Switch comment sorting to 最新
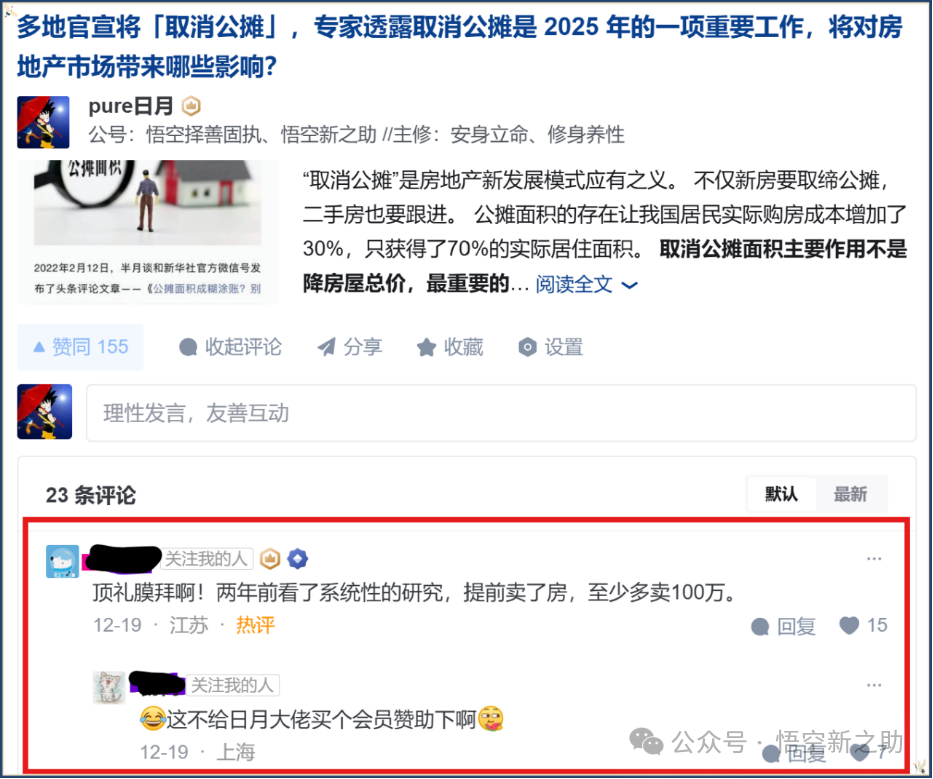The width and height of the screenshot is (933, 779). tap(850, 493)
